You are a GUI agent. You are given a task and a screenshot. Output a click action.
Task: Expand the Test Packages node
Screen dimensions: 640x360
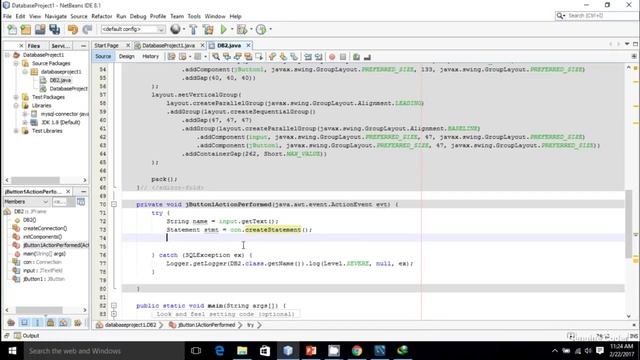pyautogui.click(x=16, y=97)
